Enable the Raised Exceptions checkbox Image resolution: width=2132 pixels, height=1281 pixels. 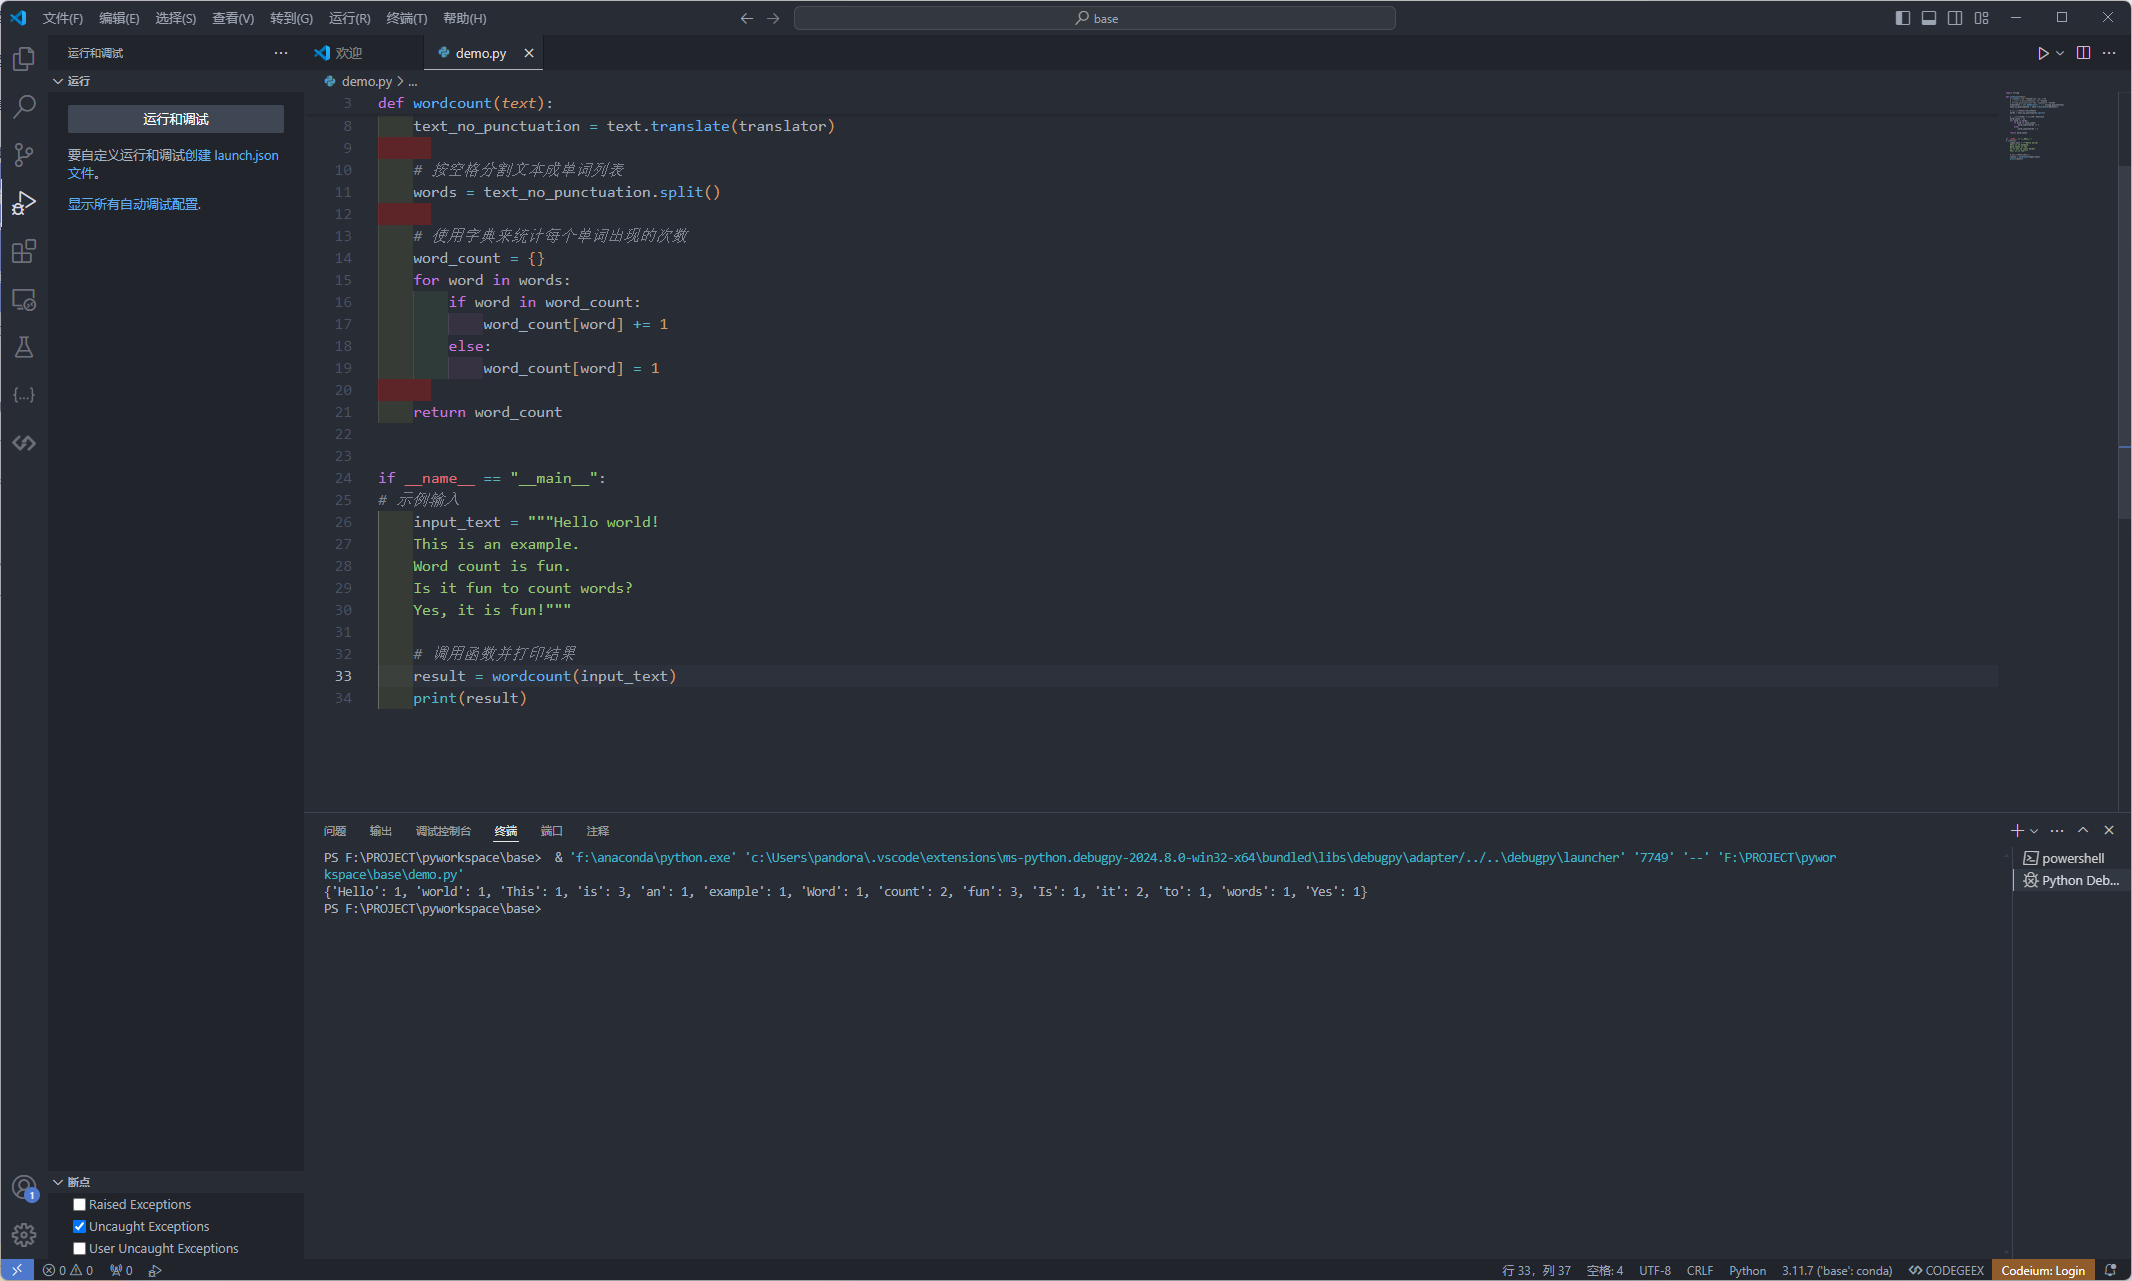coord(79,1204)
